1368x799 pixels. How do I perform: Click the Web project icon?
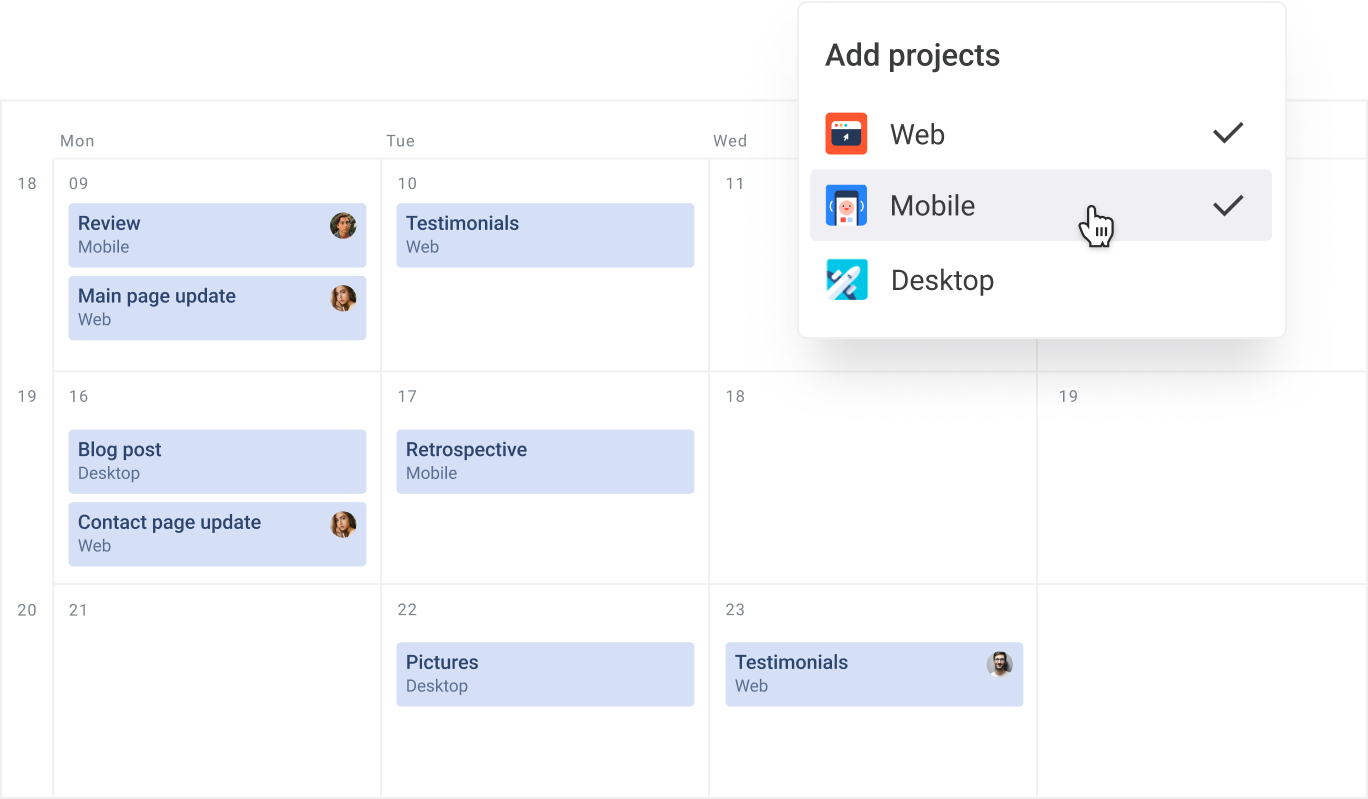[846, 133]
